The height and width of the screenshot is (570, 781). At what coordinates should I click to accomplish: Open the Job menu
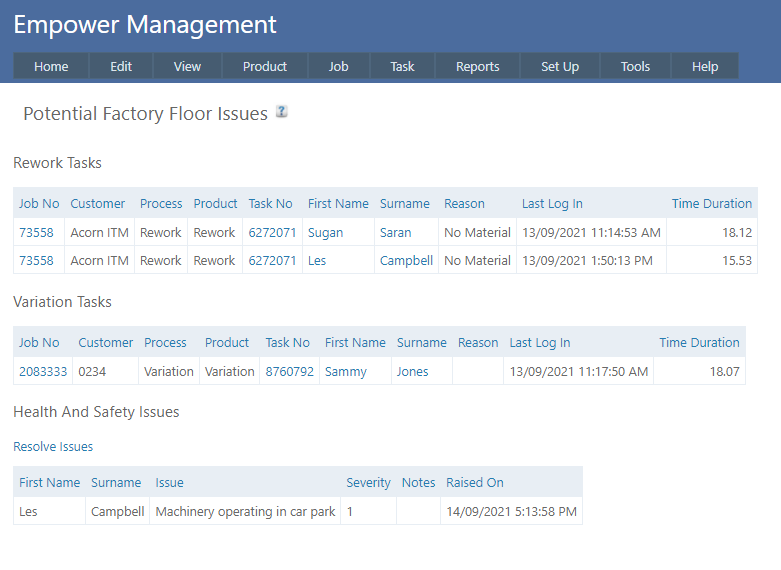(339, 66)
